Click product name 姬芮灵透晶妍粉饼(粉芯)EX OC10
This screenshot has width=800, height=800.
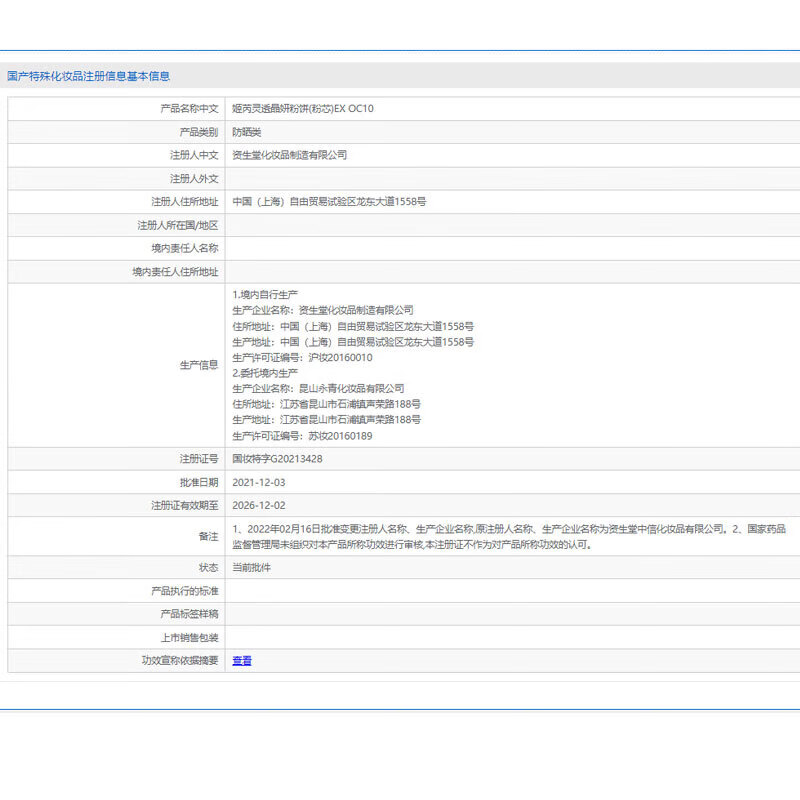coord(302,108)
